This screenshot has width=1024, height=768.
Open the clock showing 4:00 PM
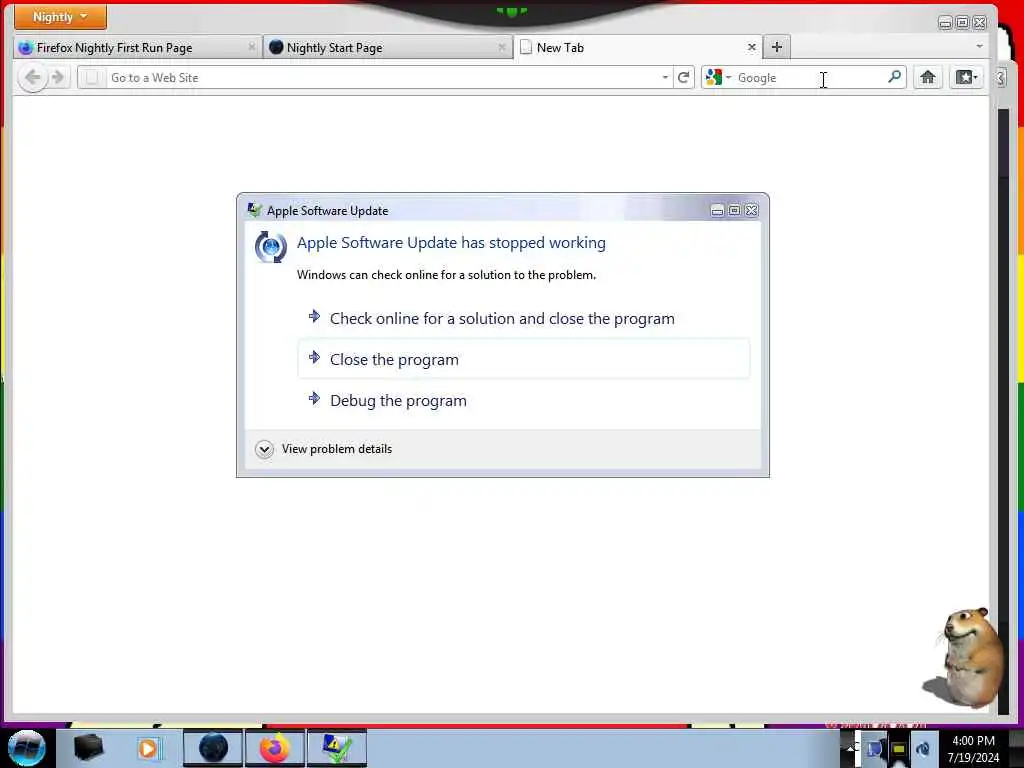coord(973,749)
